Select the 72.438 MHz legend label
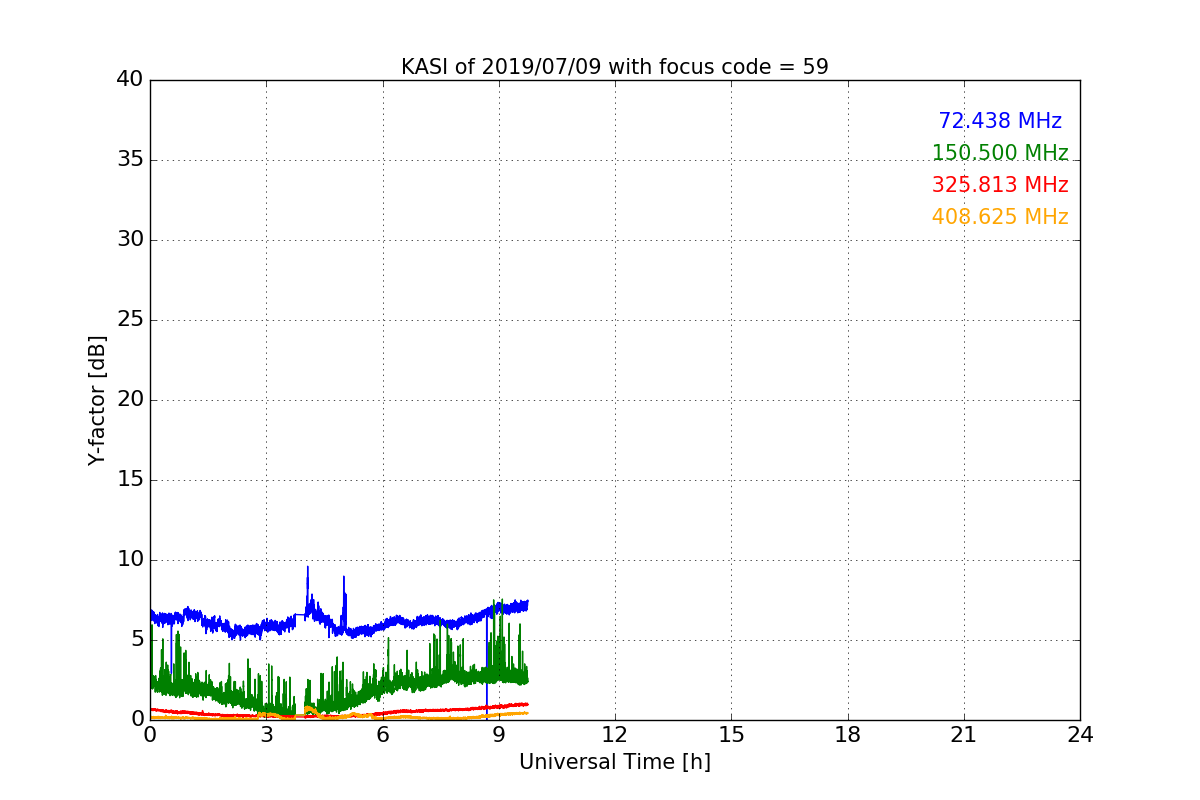Viewport: 1200px width, 800px height. (1000, 121)
